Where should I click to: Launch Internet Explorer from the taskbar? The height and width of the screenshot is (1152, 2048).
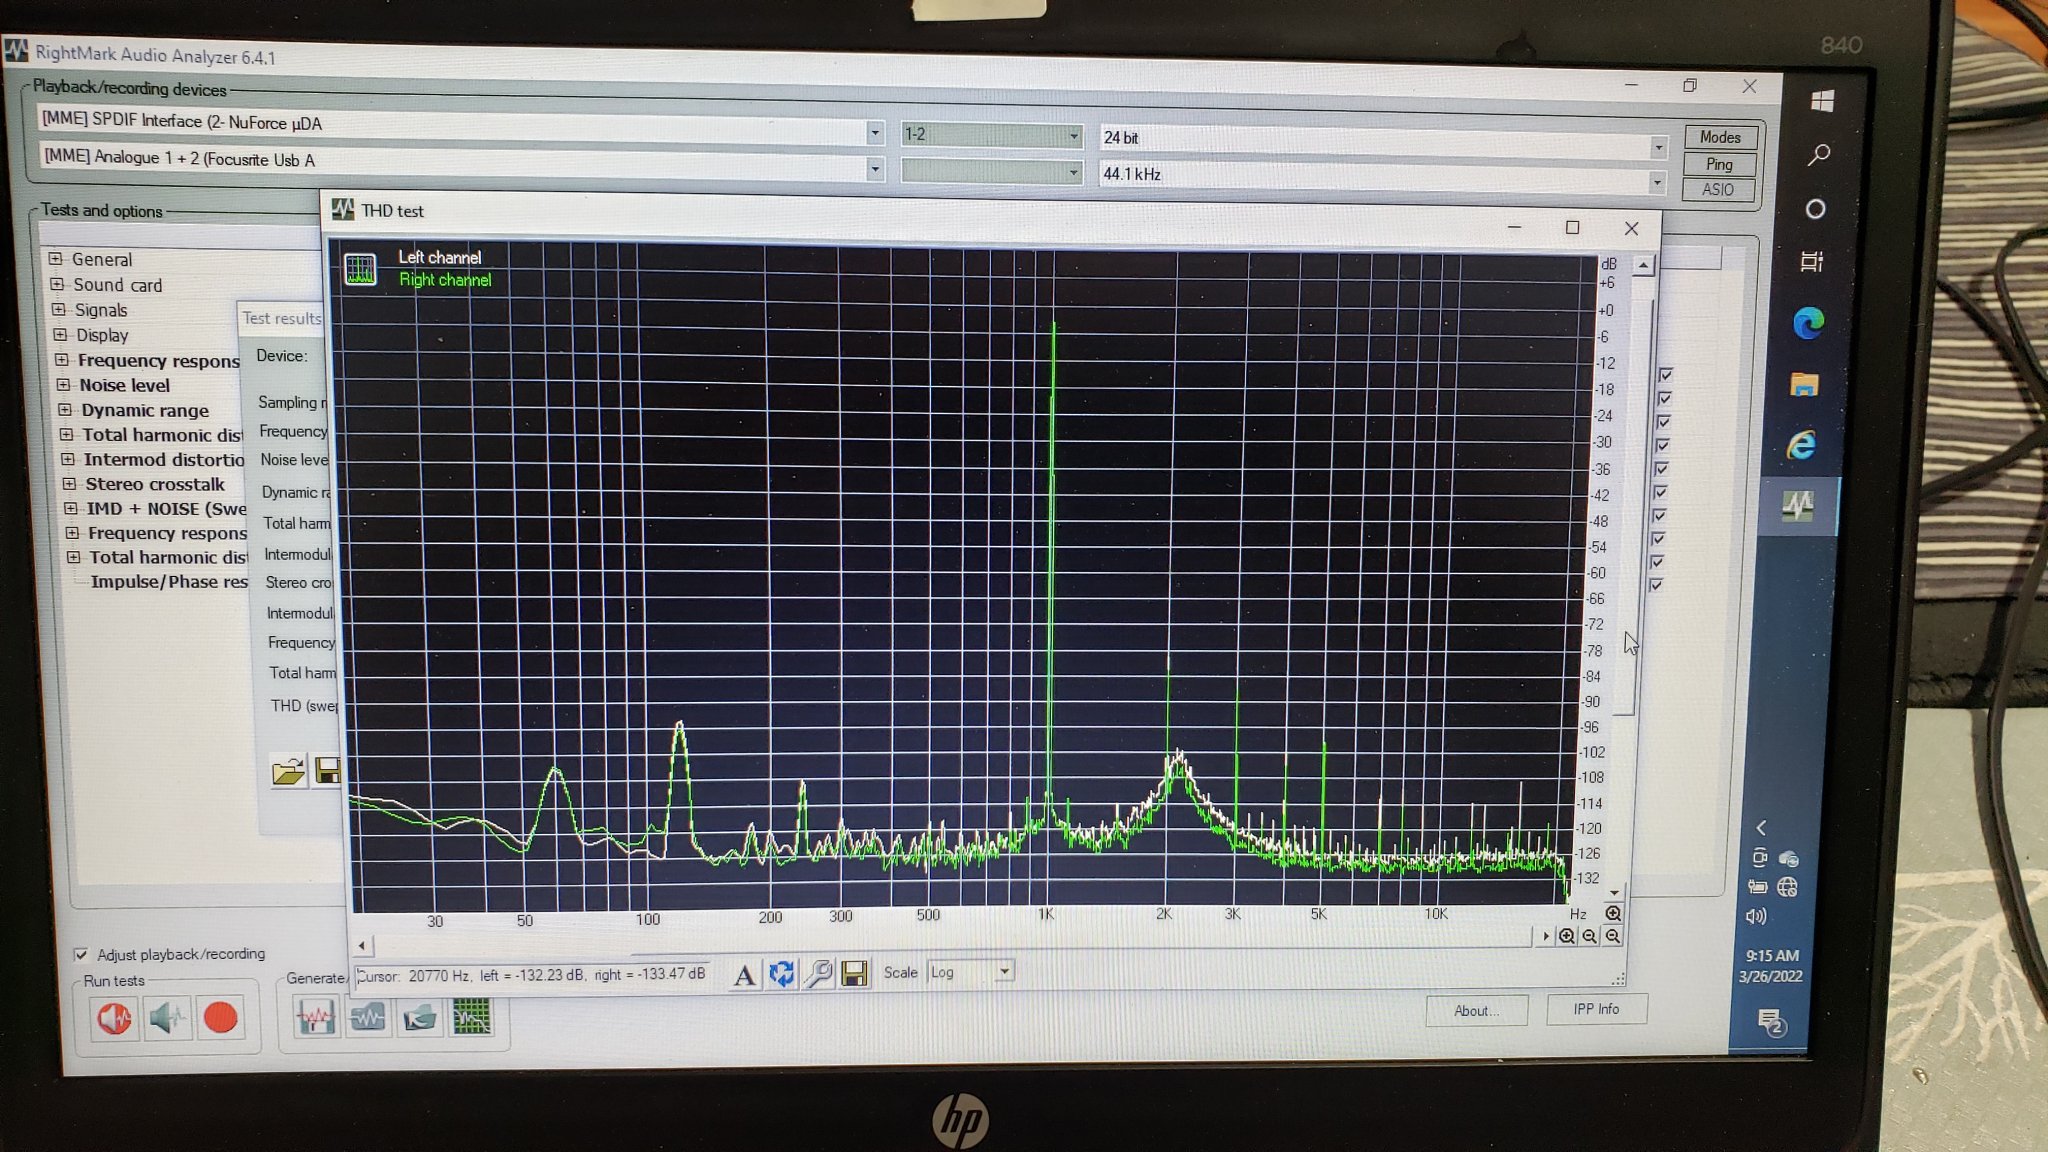tap(1802, 445)
